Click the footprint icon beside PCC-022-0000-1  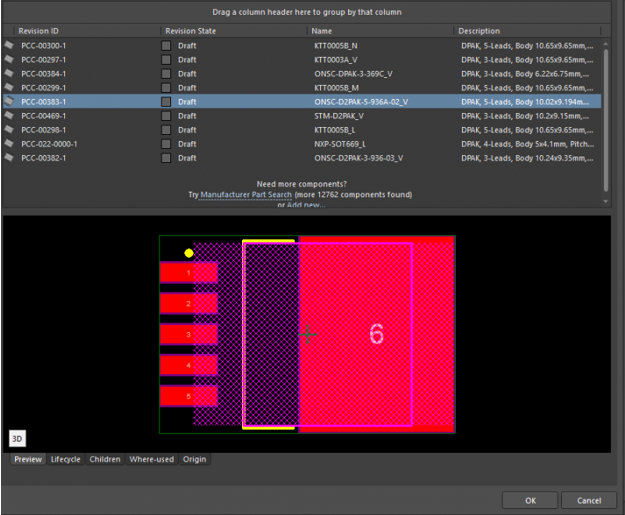pos(9,143)
